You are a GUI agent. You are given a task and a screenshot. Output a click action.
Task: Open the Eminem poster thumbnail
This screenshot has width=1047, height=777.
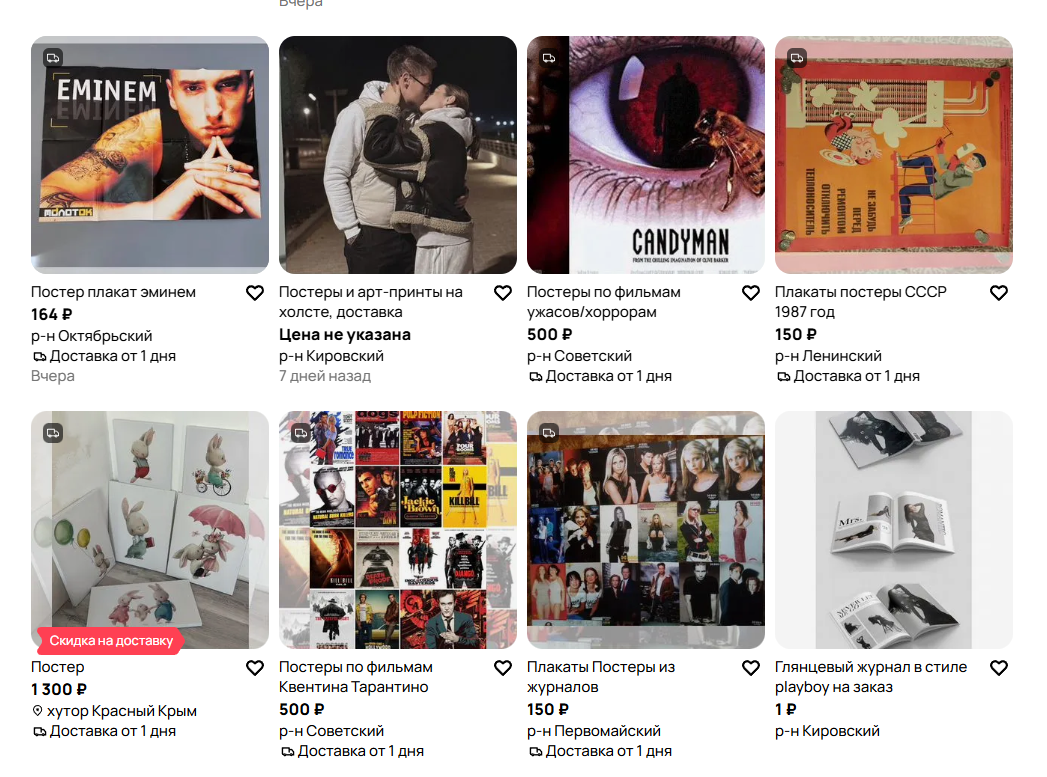(150, 155)
